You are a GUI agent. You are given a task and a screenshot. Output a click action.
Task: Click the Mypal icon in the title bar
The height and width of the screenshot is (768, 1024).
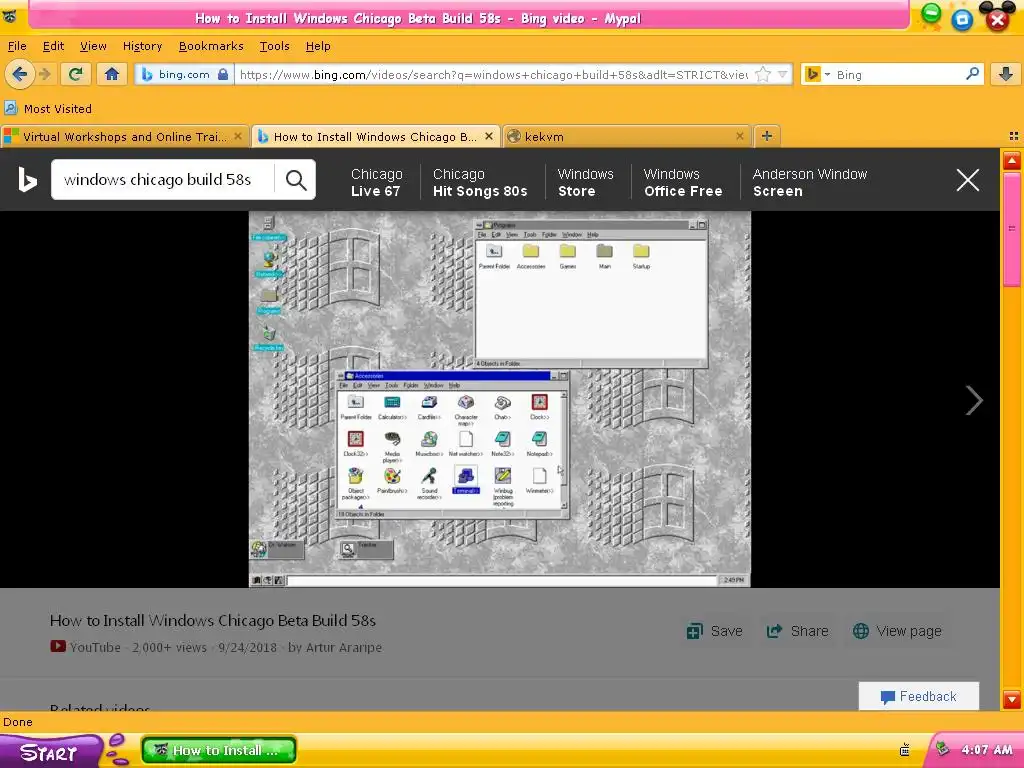pos(10,16)
